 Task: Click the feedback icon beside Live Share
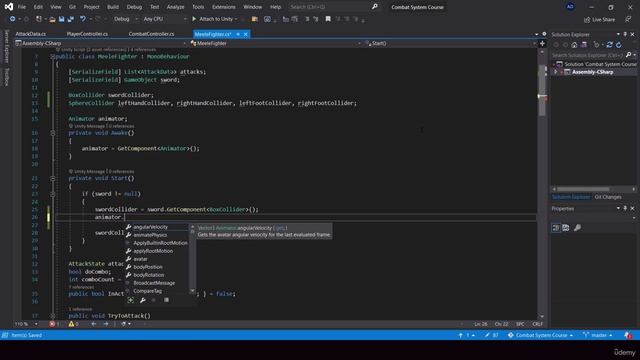point(628,19)
